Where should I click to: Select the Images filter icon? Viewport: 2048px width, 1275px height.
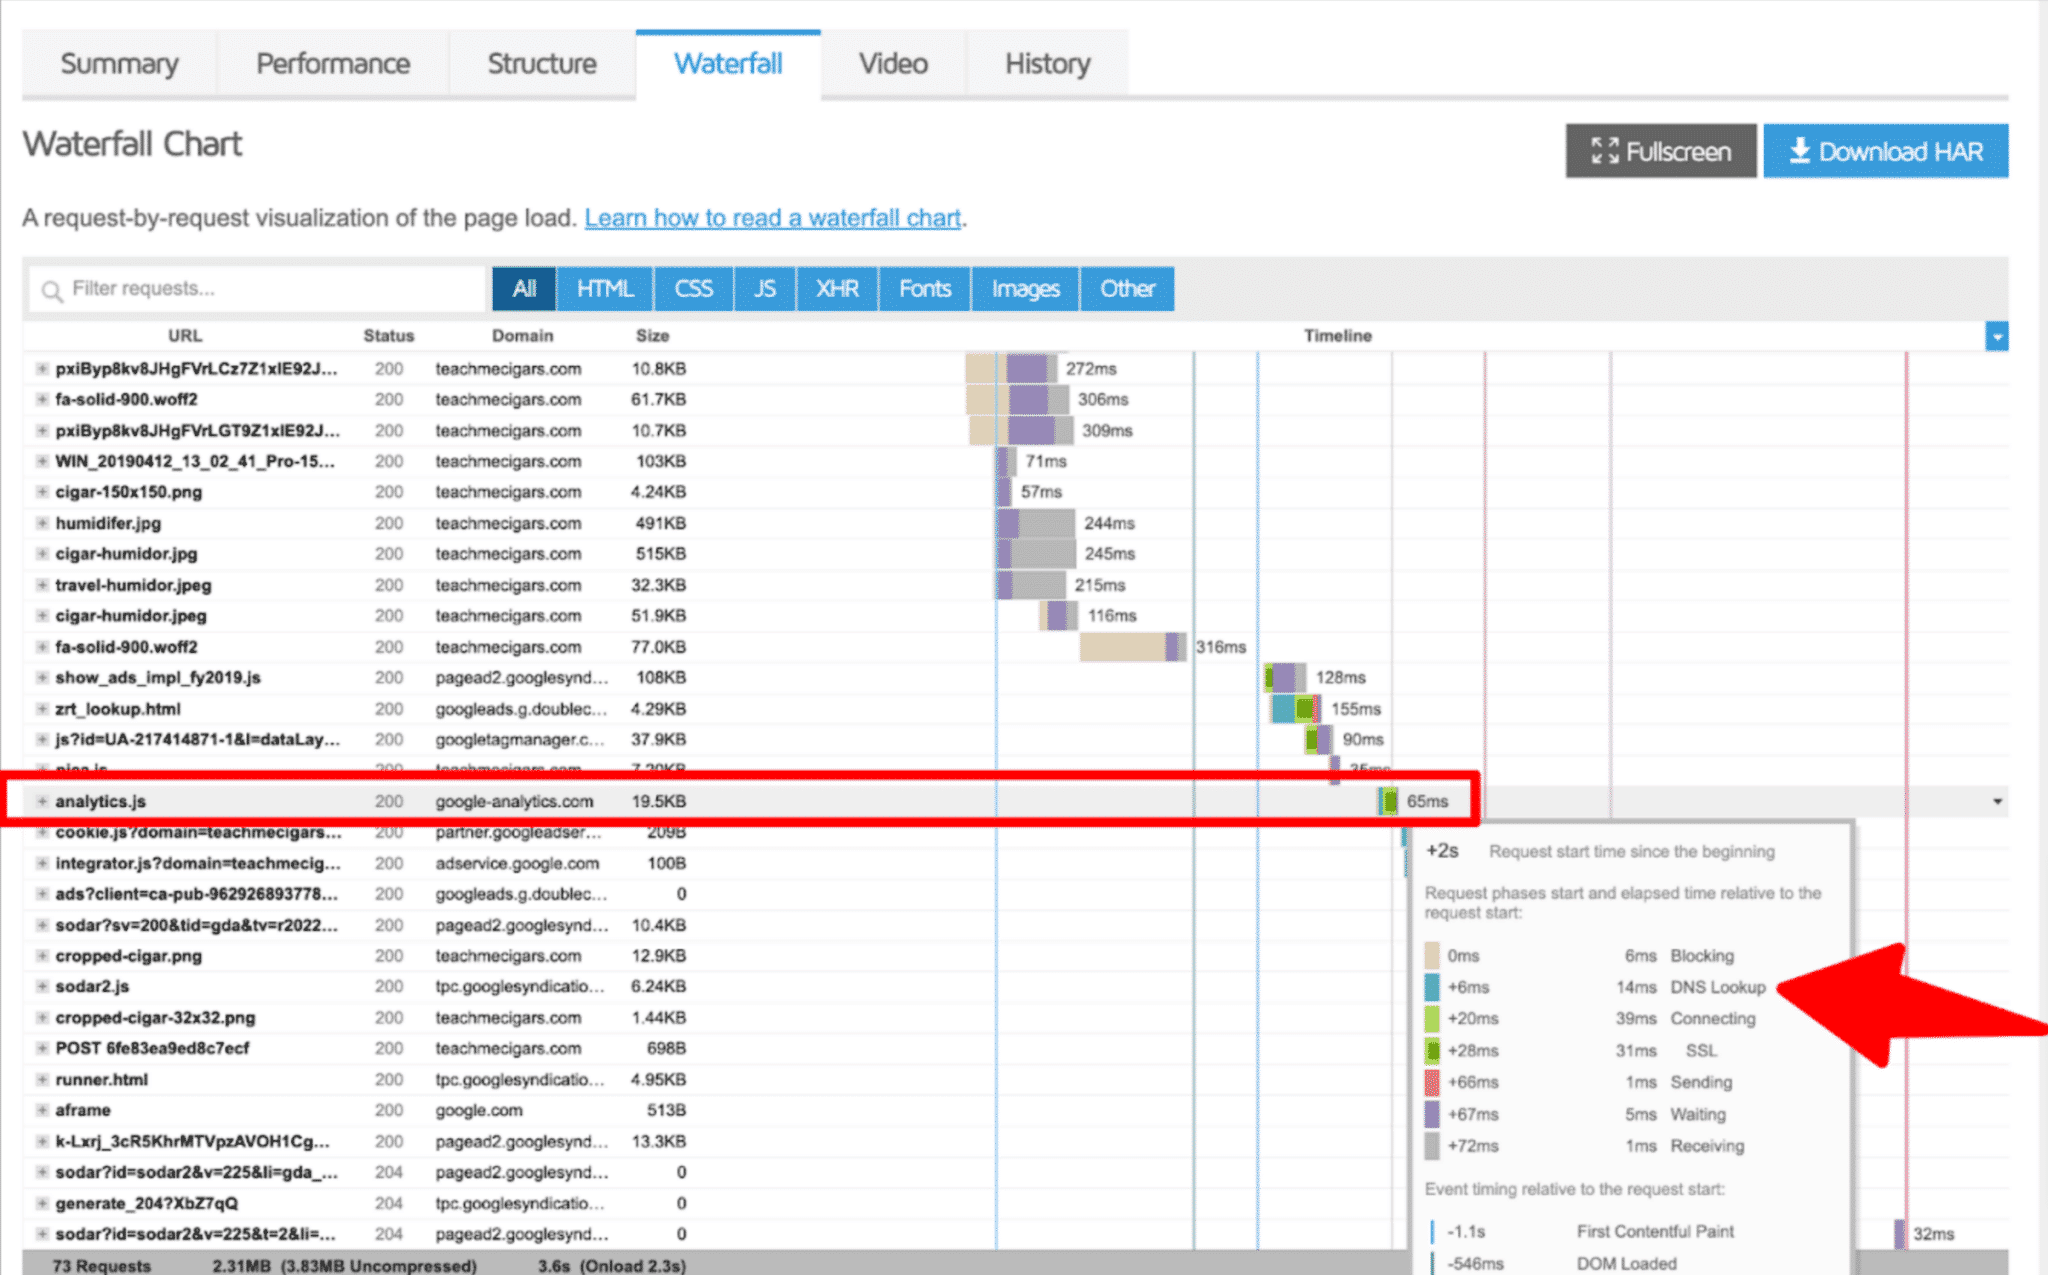(x=1023, y=289)
